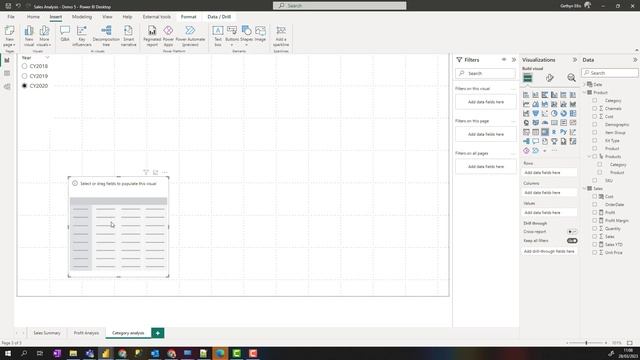Expand the Date table
This screenshot has height=360, width=640.
[584, 84]
